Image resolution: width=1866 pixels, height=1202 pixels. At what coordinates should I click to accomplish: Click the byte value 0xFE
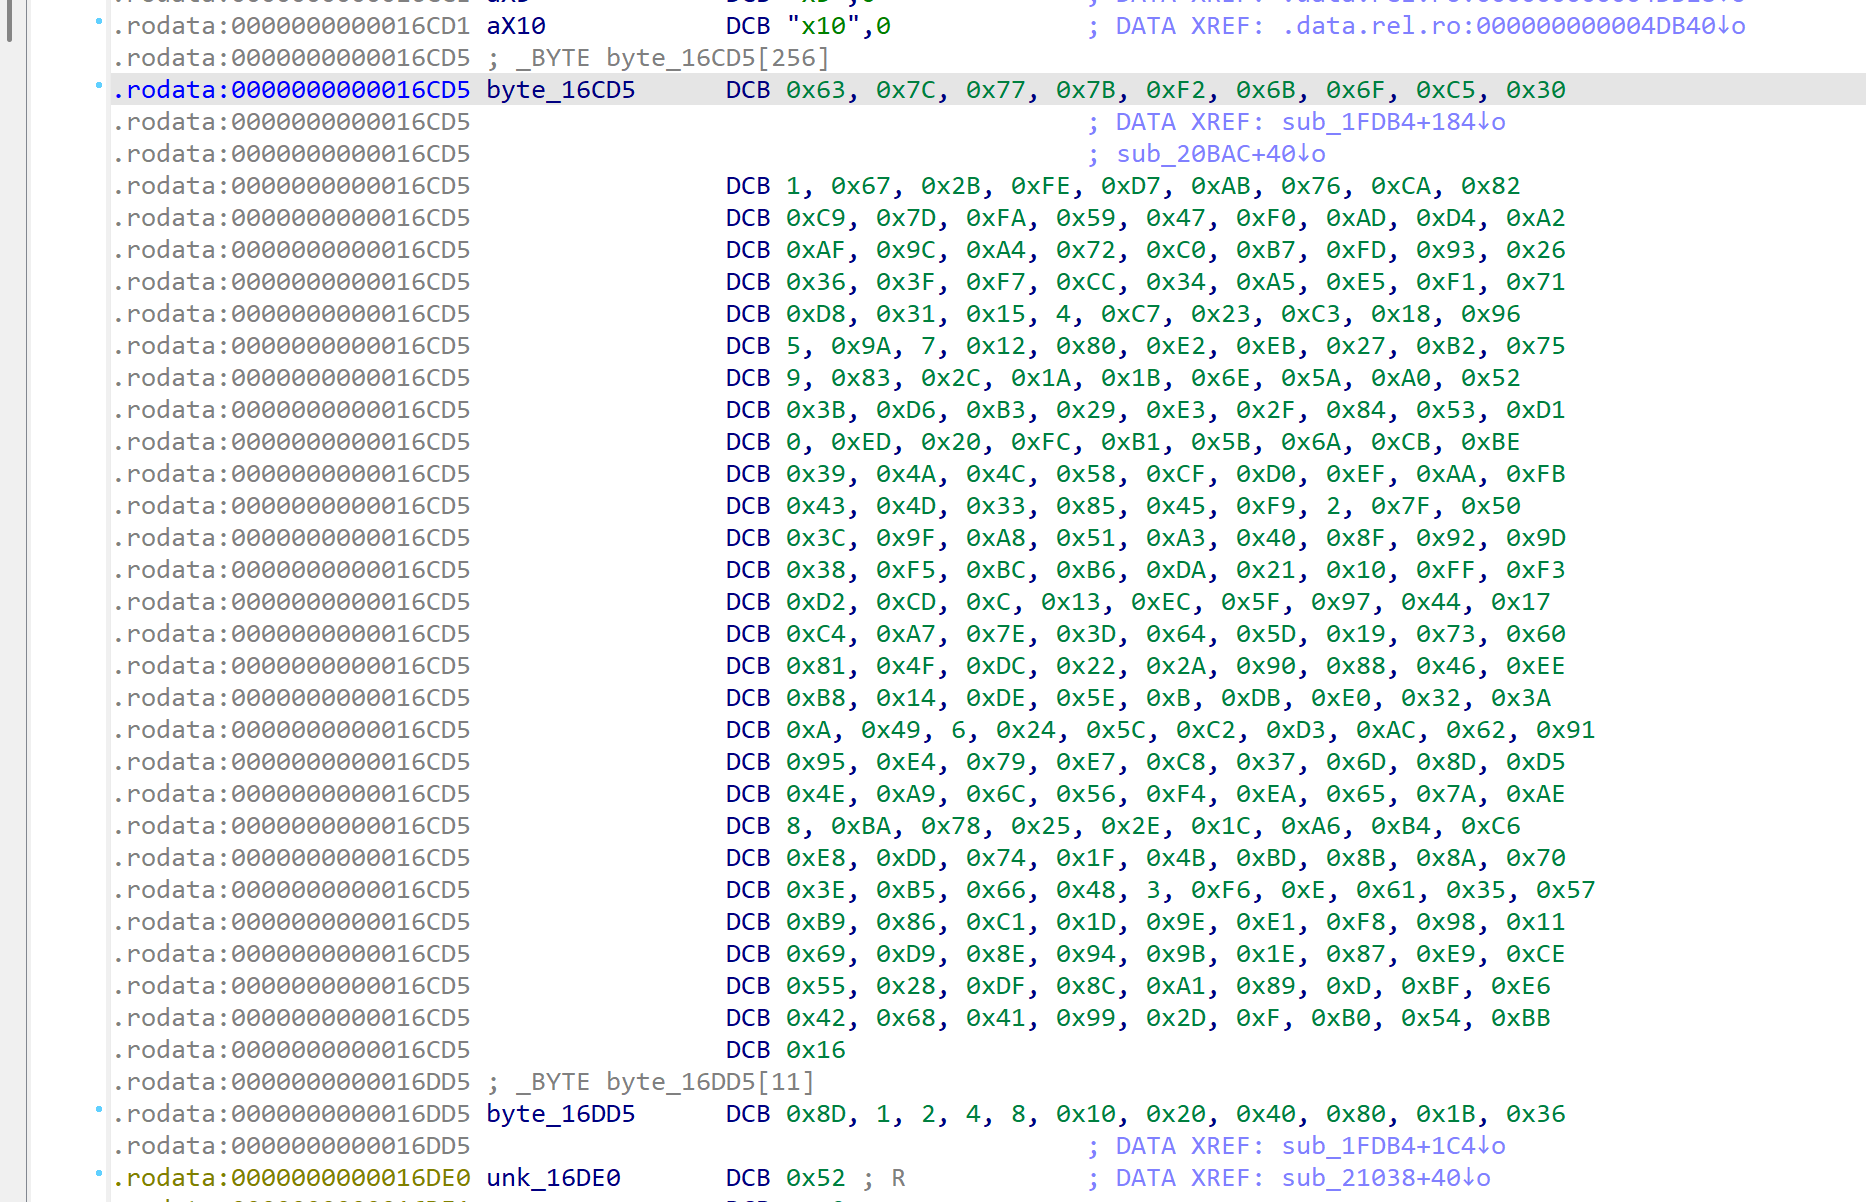tap(1041, 186)
